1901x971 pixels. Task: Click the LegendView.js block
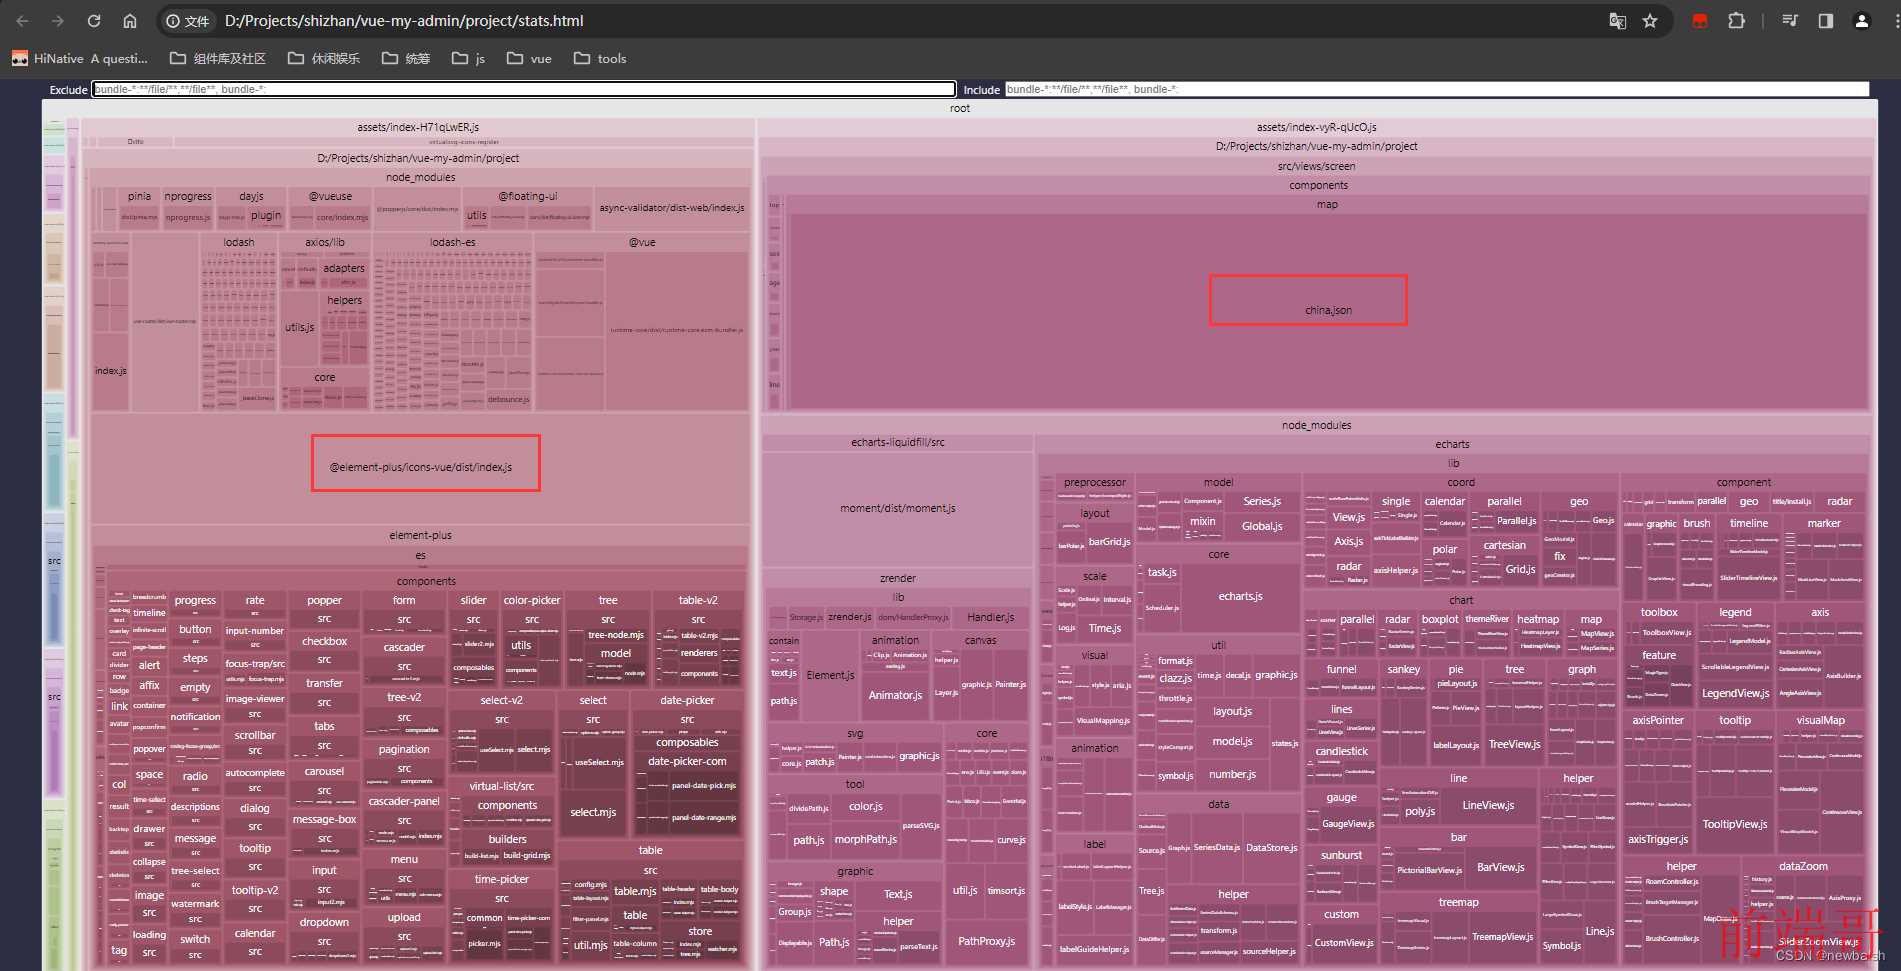1735,693
